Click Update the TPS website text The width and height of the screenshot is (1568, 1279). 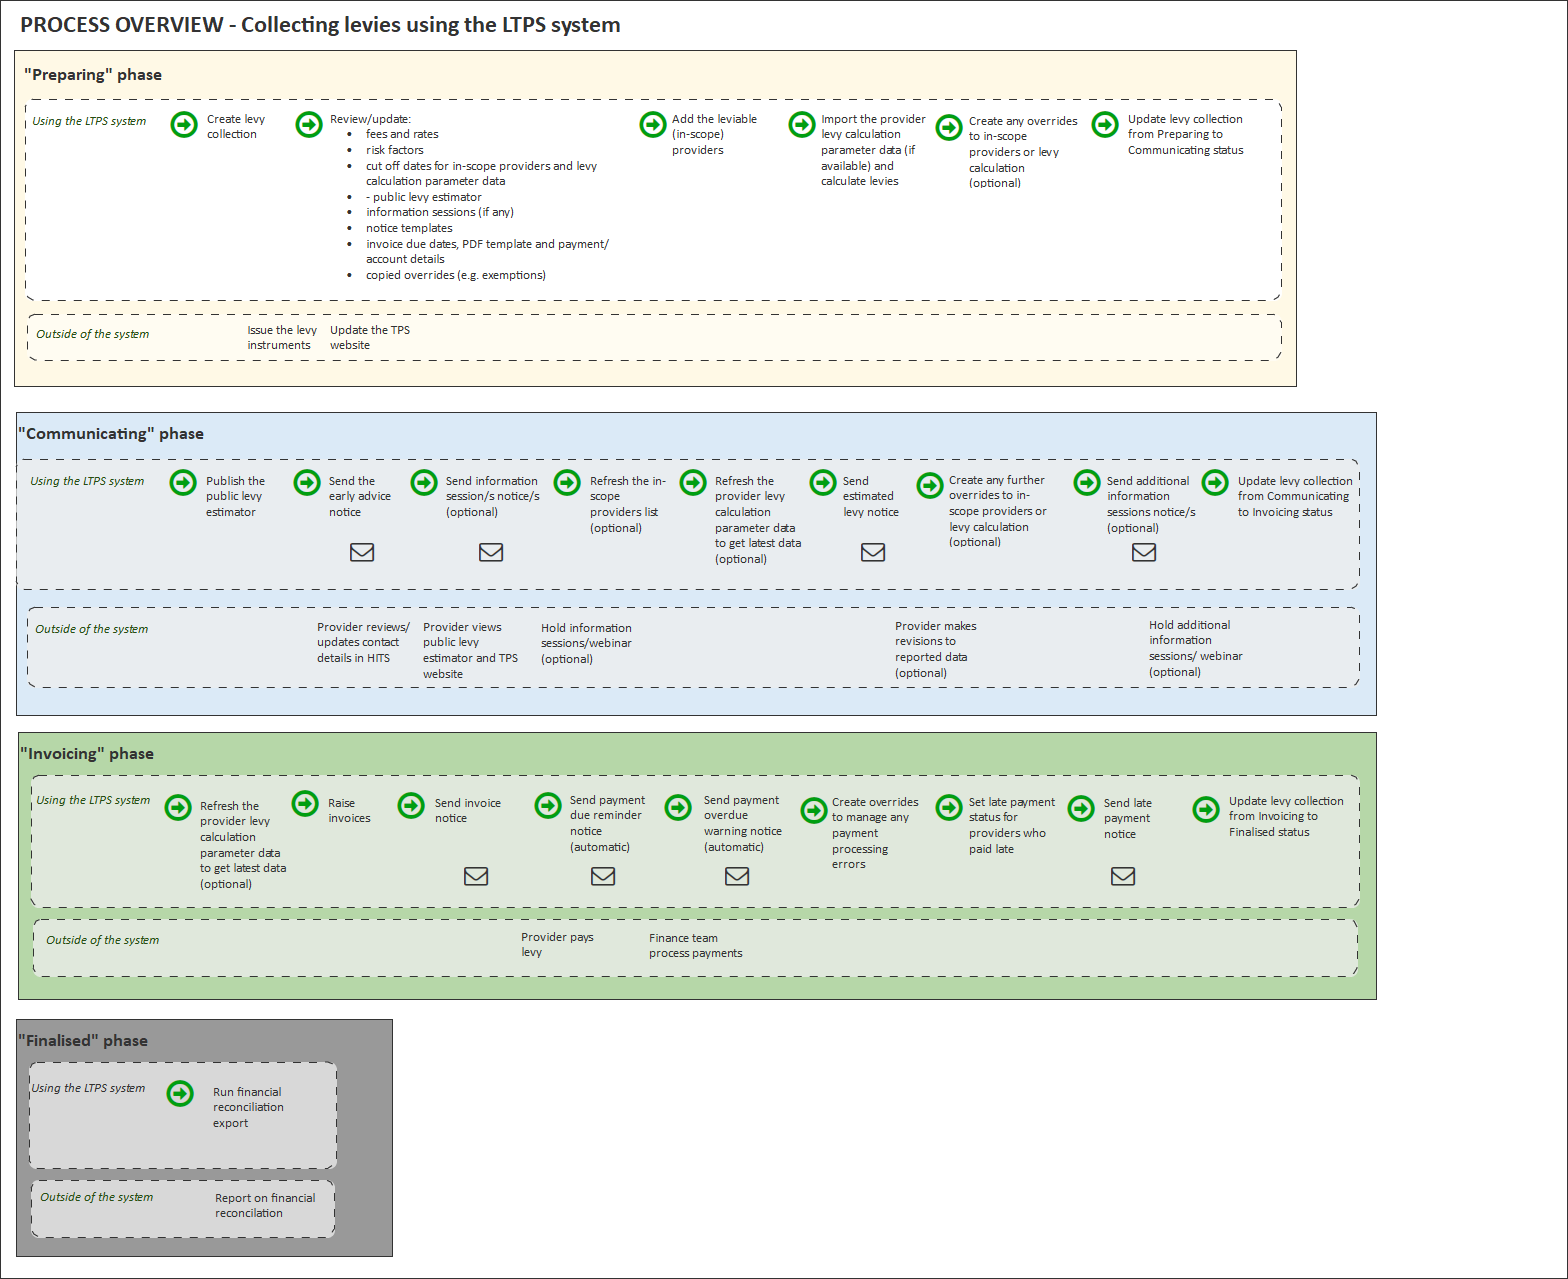pyautogui.click(x=370, y=338)
